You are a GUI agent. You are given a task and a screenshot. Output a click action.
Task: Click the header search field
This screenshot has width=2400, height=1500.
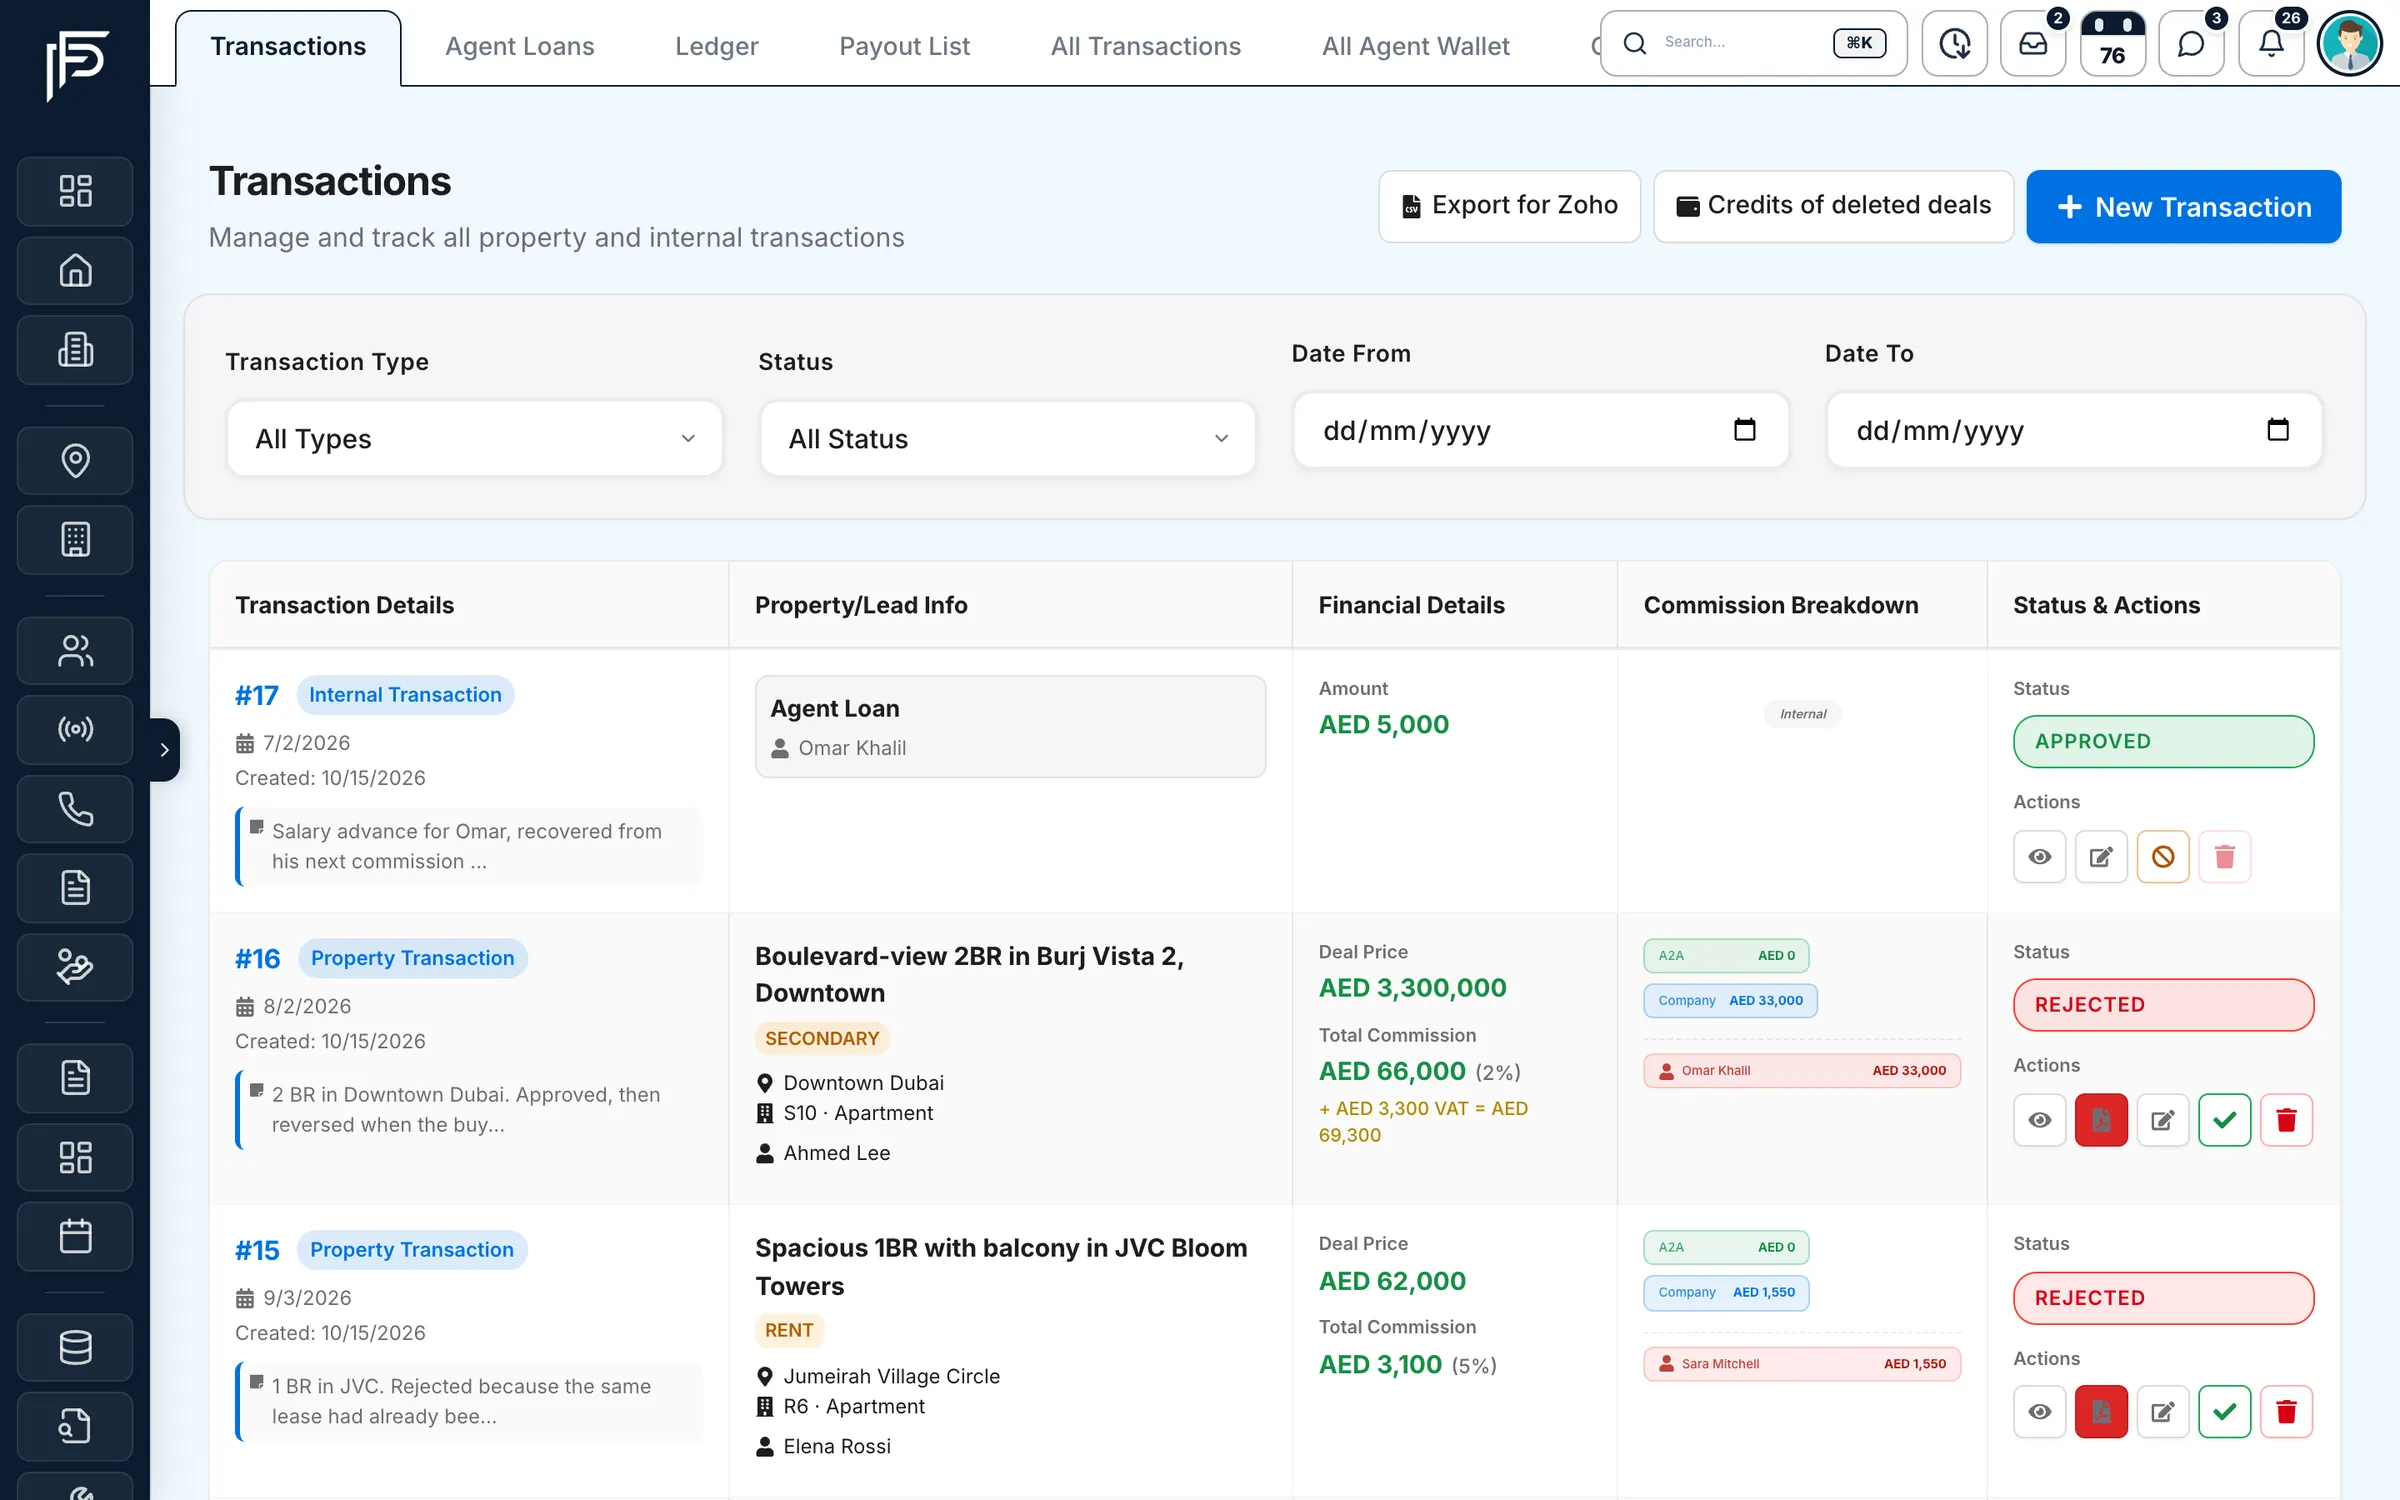pos(1753,43)
